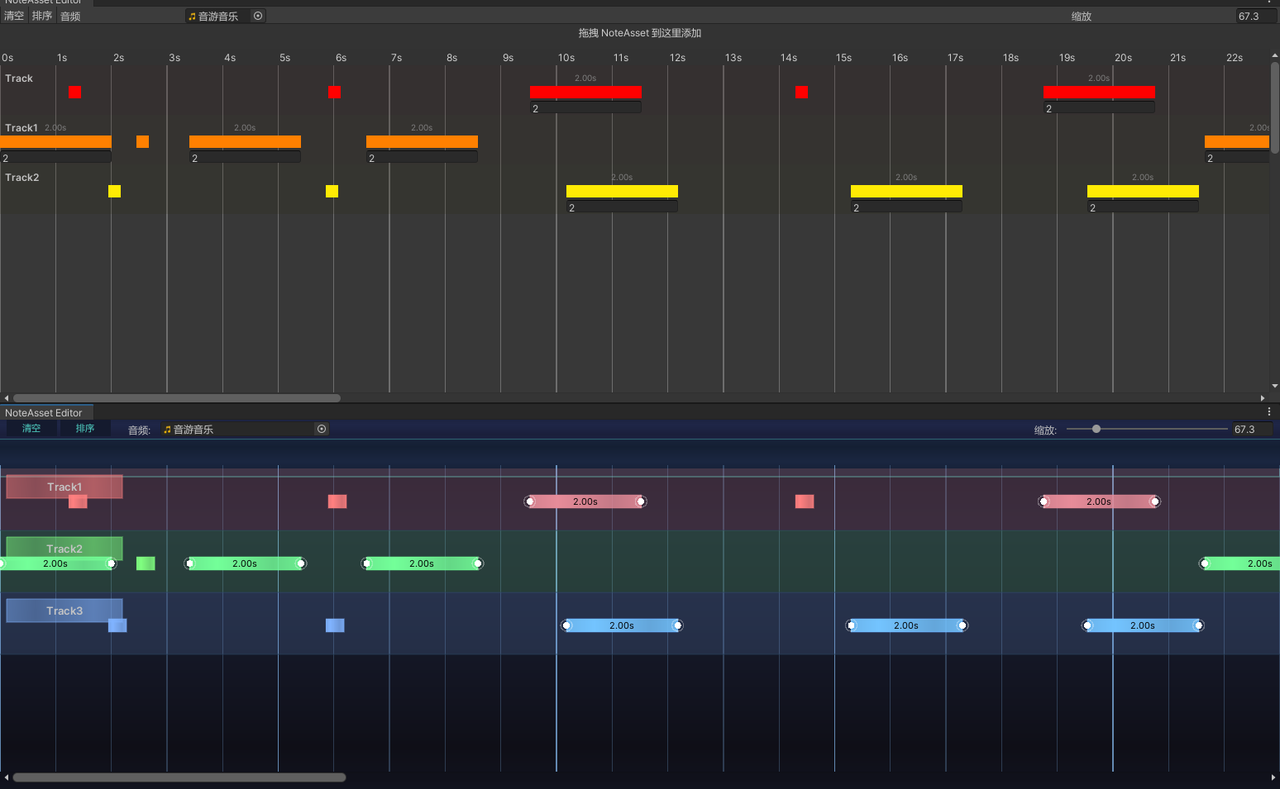Screen dimensions: 1280x789
Task: Click left handle of pink hold near 10s
Action: [x=530, y=501]
